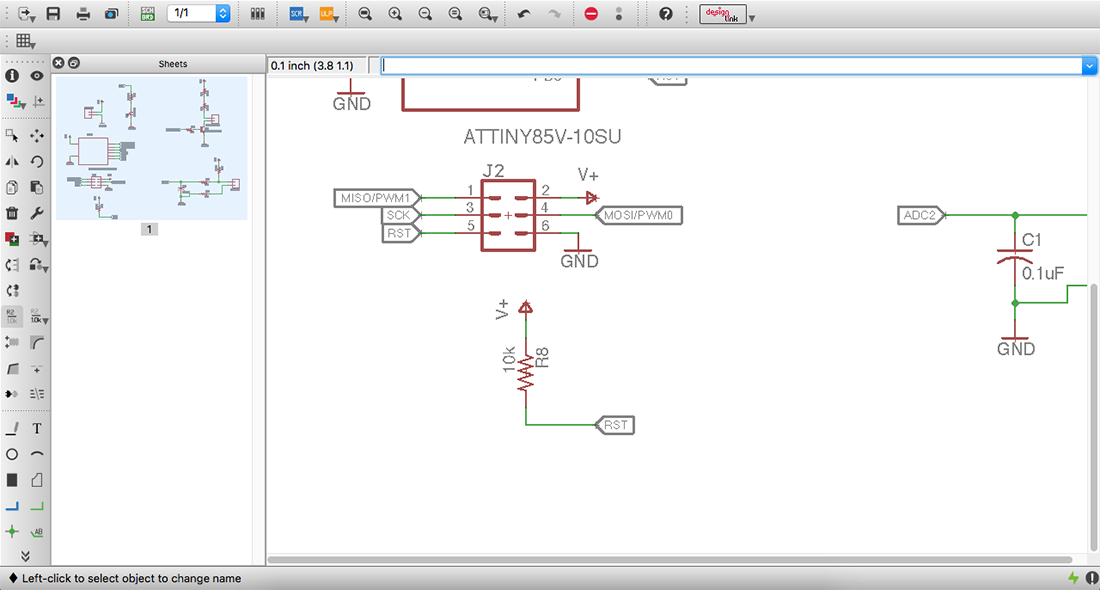Select the Line drawing tool
The width and height of the screenshot is (1100, 590).
(x=12, y=428)
